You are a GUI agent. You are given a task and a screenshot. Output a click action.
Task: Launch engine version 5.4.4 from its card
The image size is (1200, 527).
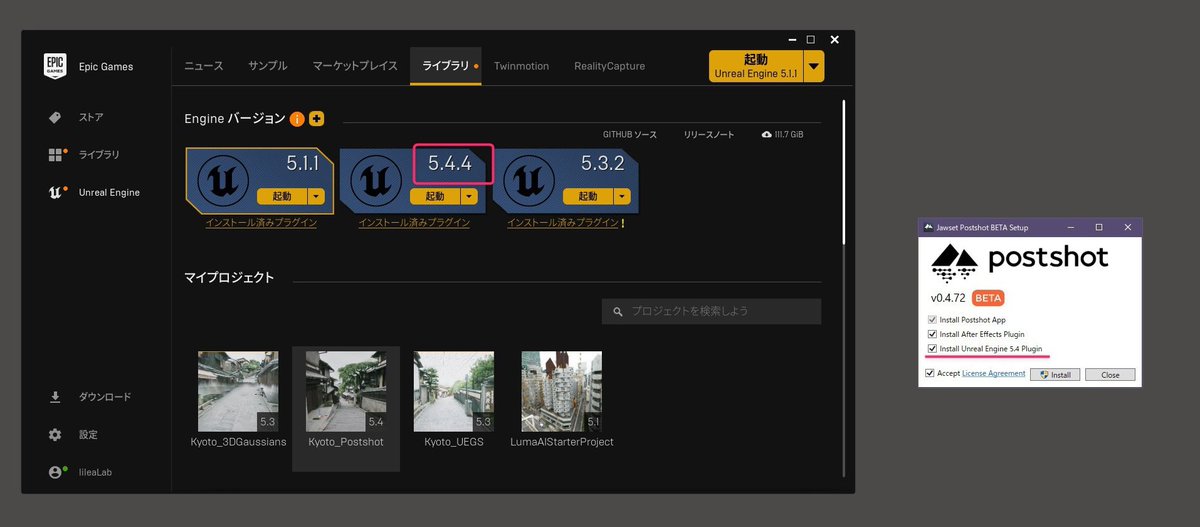pos(436,196)
